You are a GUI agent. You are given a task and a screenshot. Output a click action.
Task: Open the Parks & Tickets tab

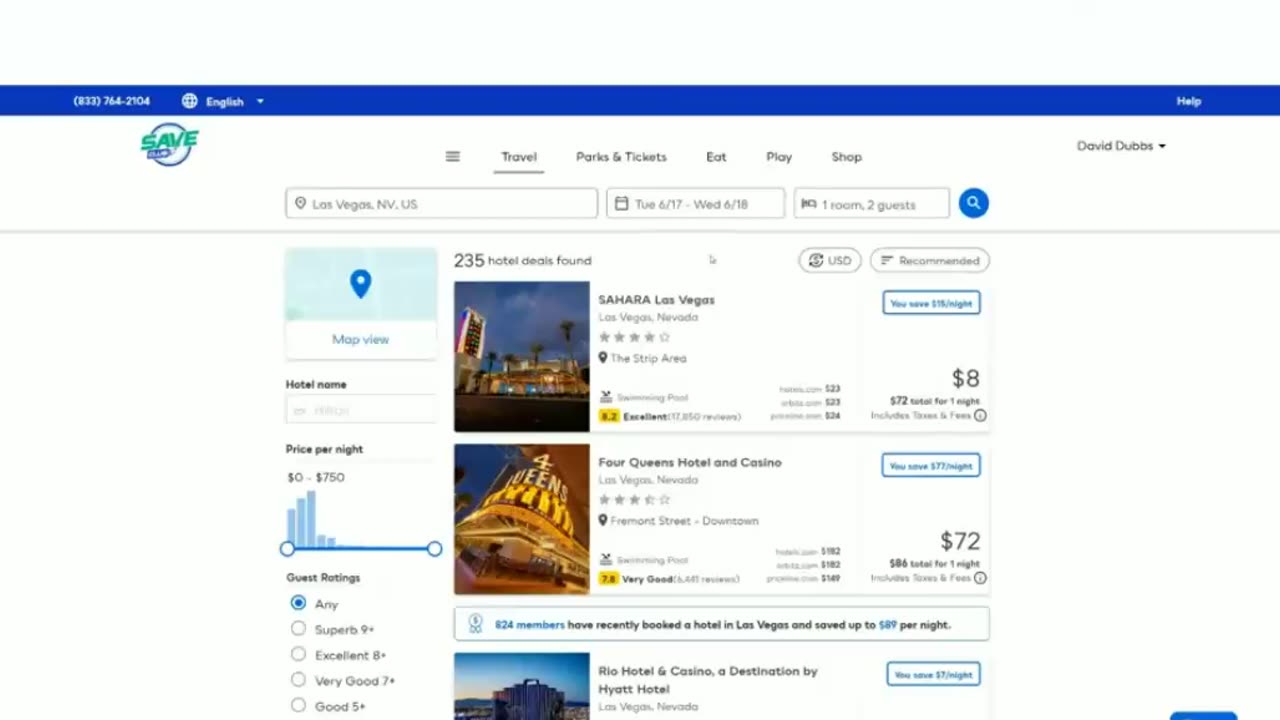[x=621, y=157]
